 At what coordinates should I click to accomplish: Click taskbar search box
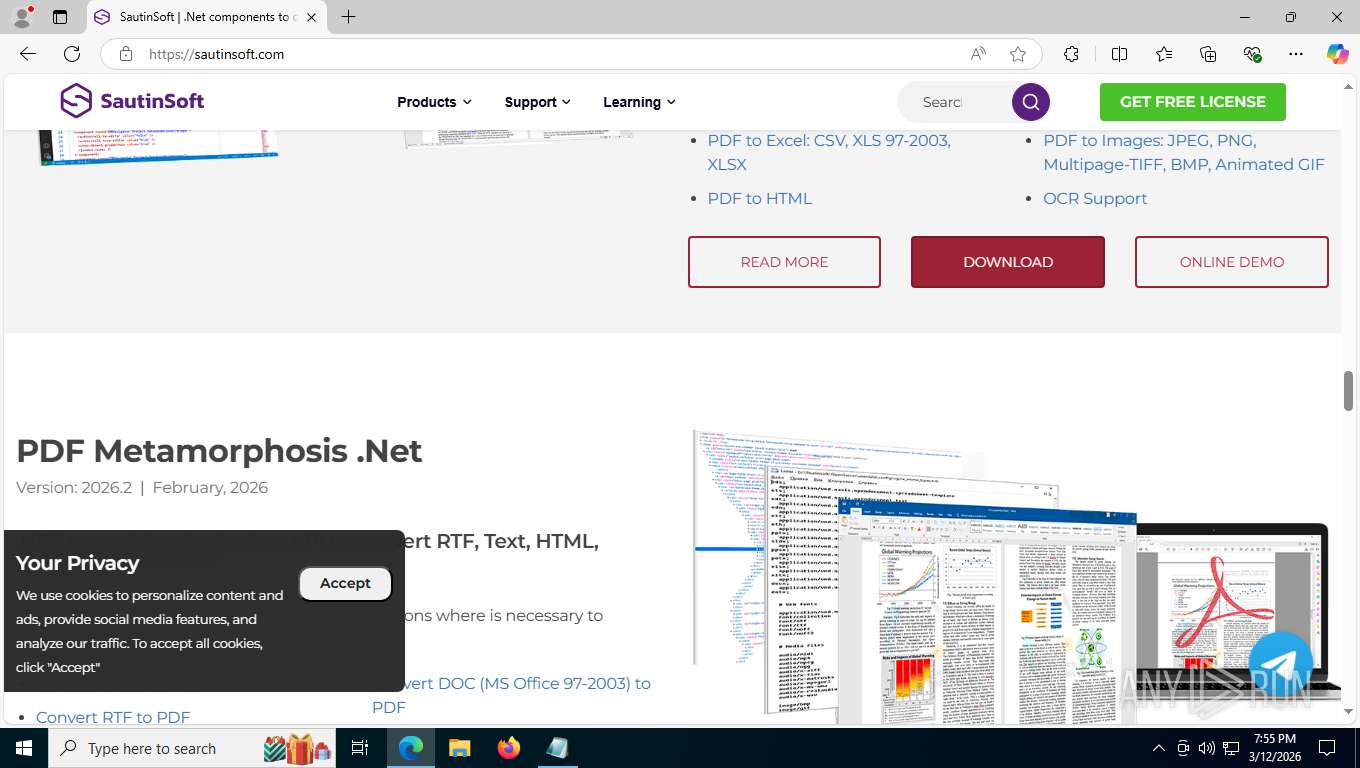point(193,748)
